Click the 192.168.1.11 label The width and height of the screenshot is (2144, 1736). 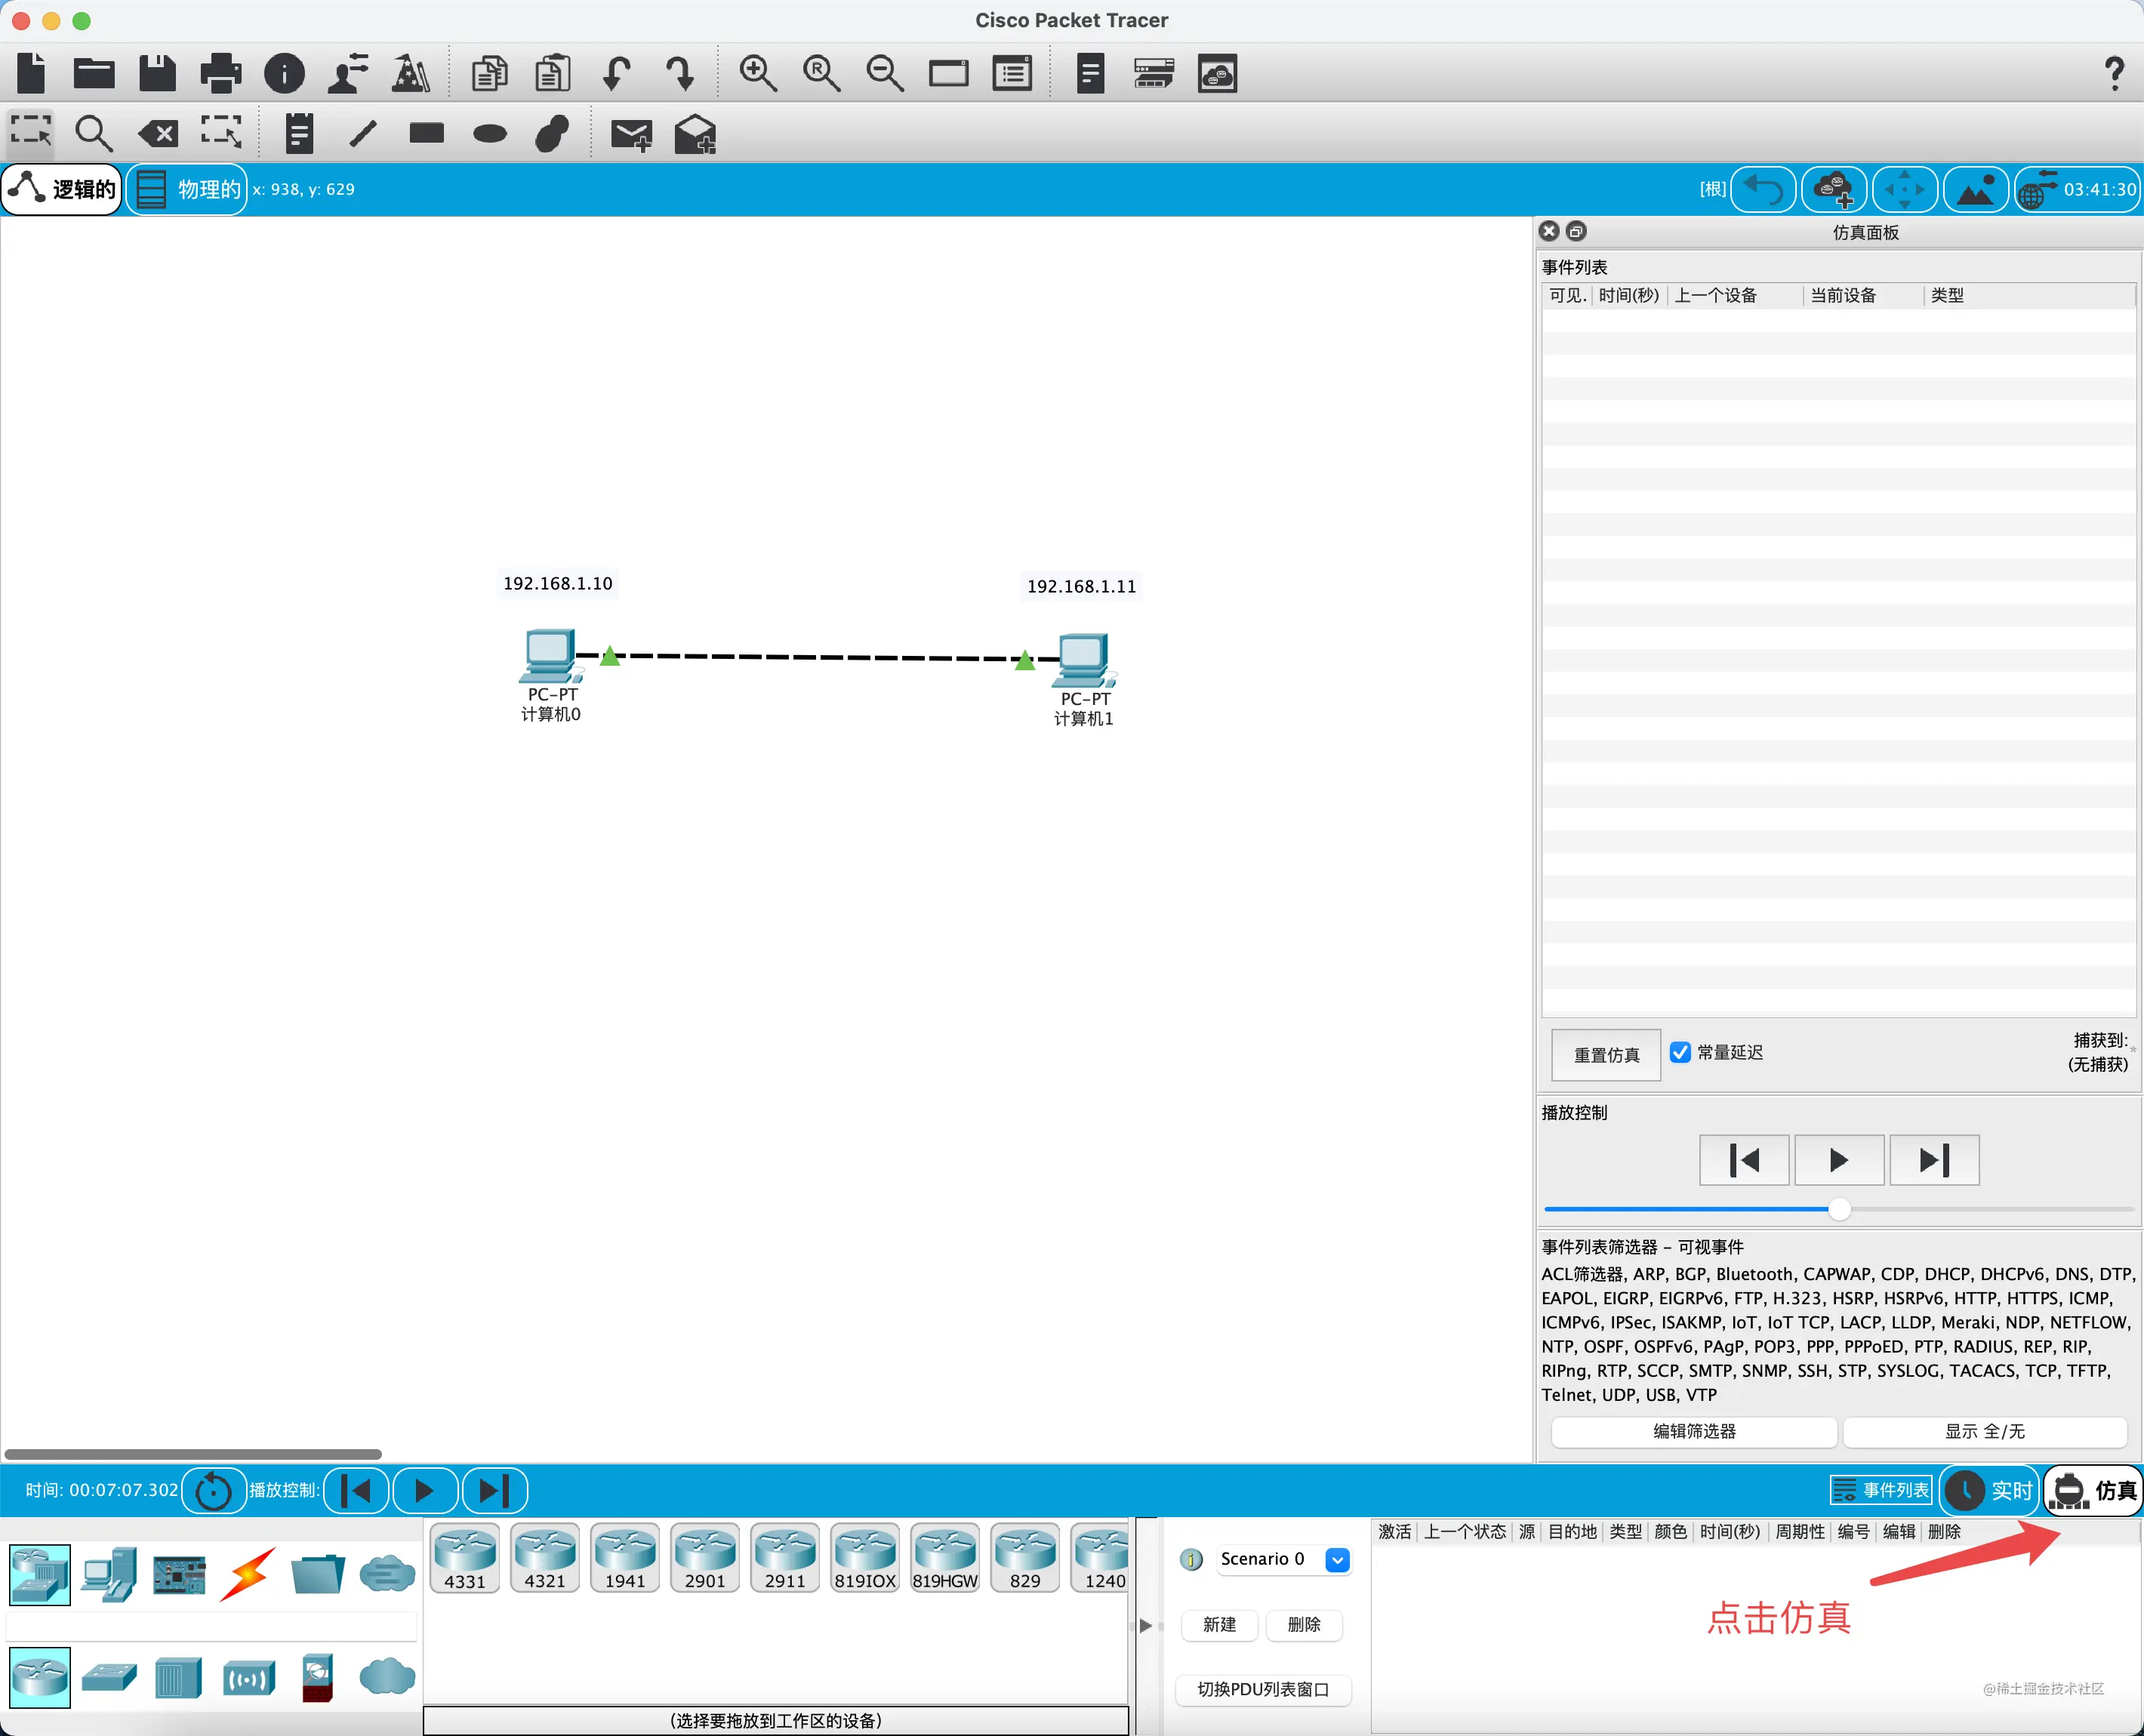click(1082, 586)
